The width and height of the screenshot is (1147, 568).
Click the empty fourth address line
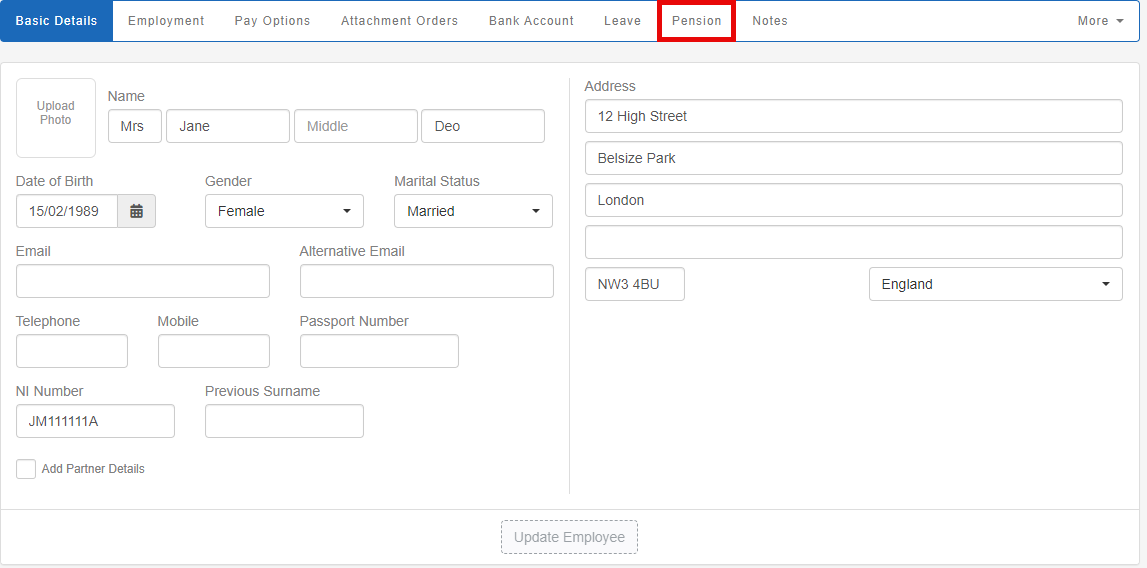[x=854, y=242]
